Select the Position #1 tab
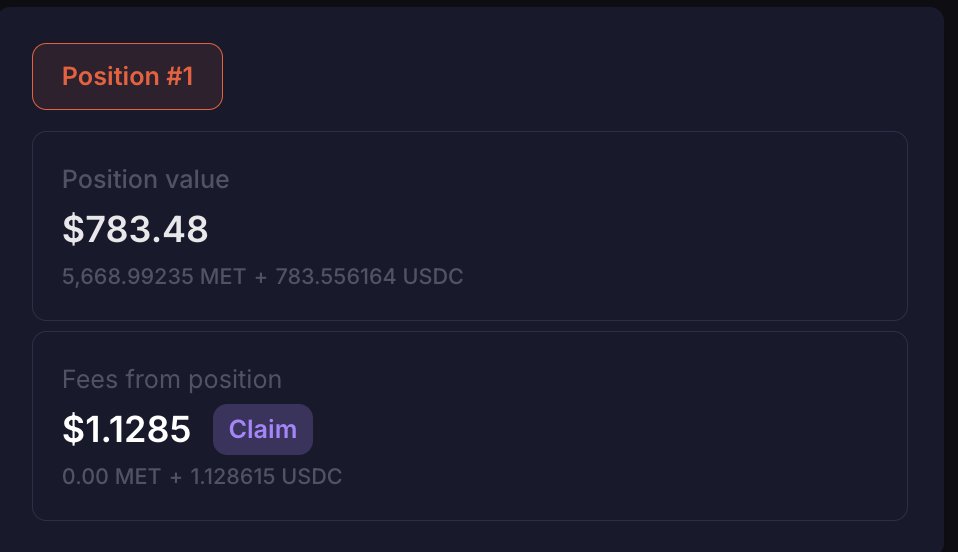Image resolution: width=958 pixels, height=552 pixels. (x=127, y=77)
